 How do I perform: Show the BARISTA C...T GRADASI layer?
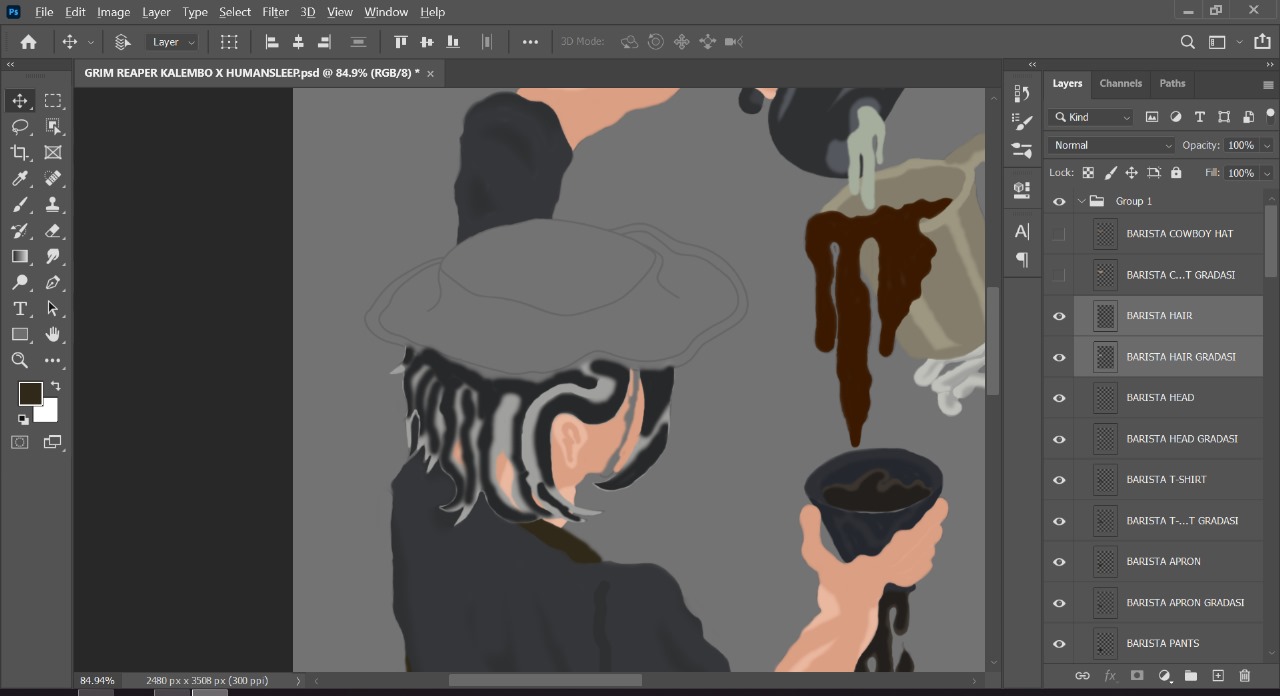point(1059,275)
